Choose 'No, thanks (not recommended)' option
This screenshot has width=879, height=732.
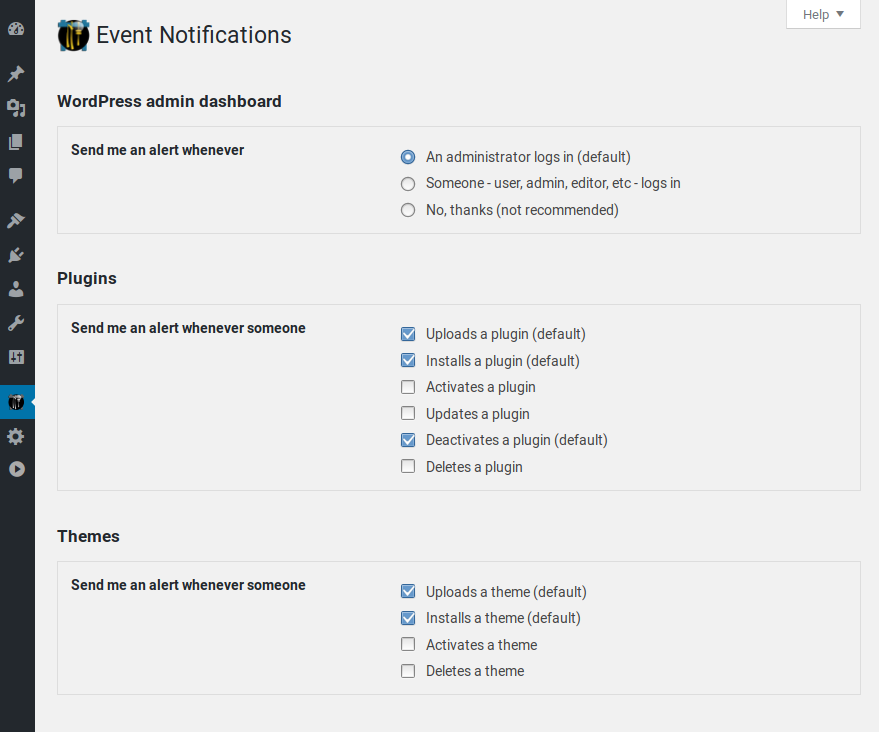408,210
